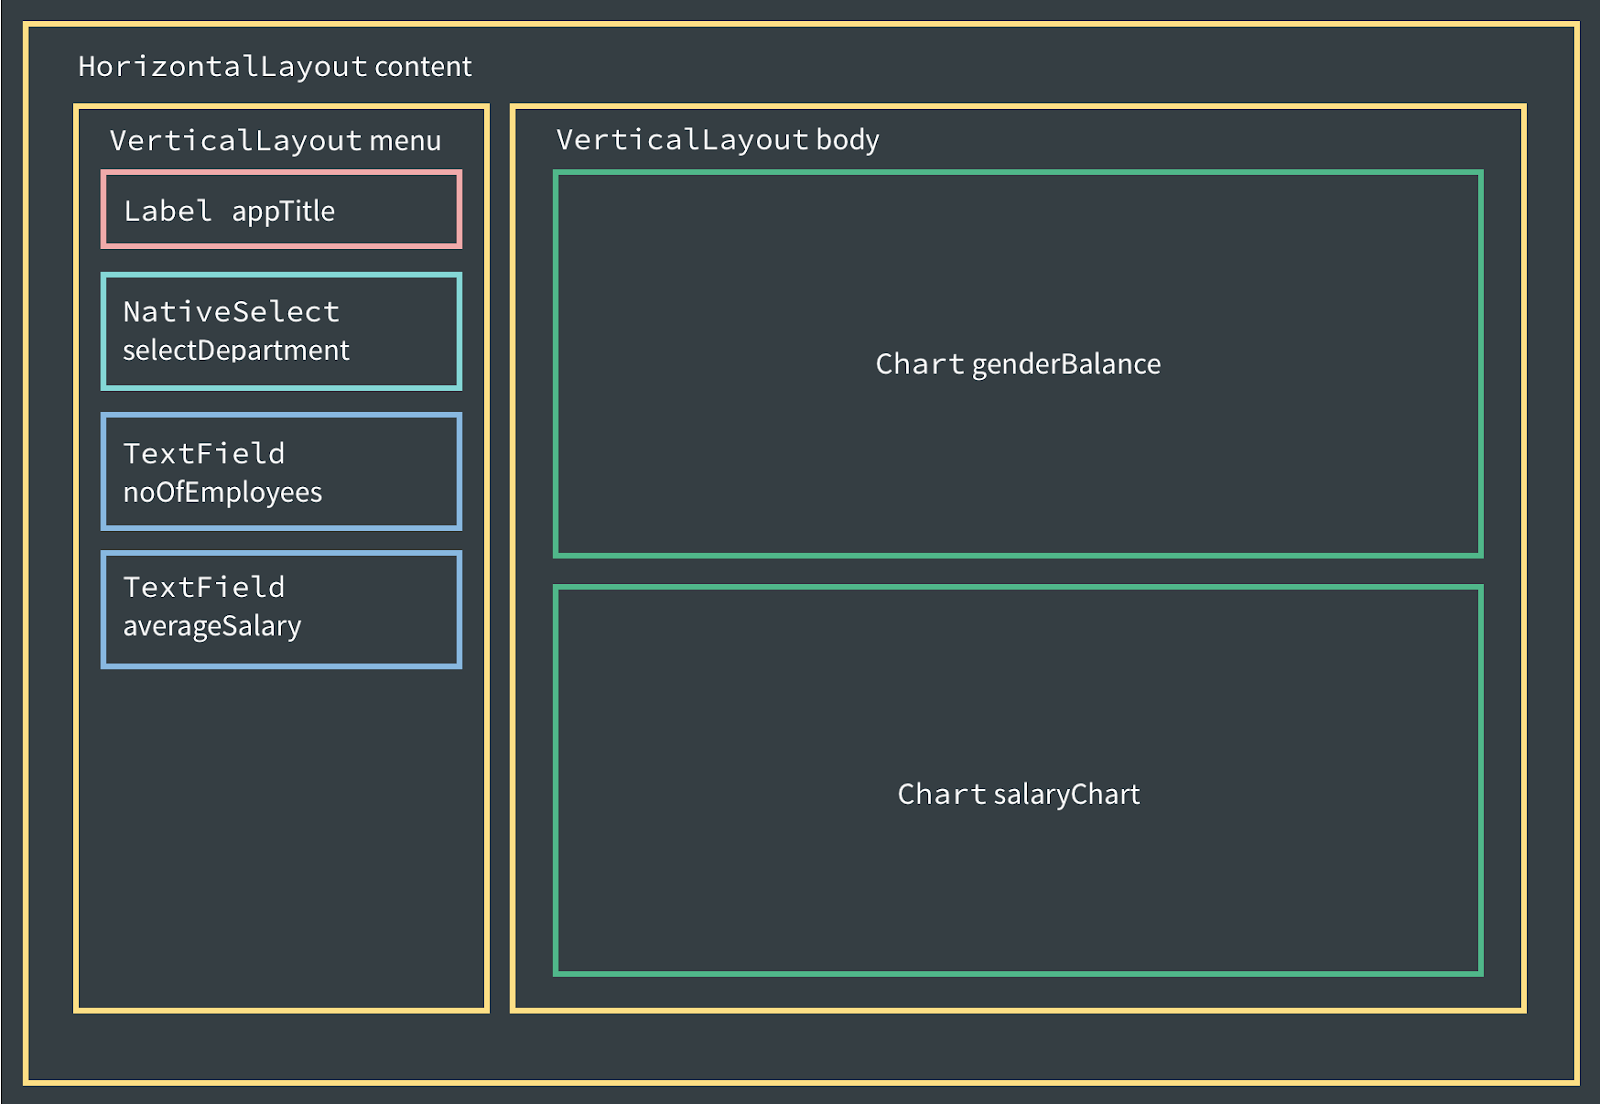Screen dimensions: 1600x1104
Task: Click 'TextField' word above noOfEmployees
Action: coord(204,454)
